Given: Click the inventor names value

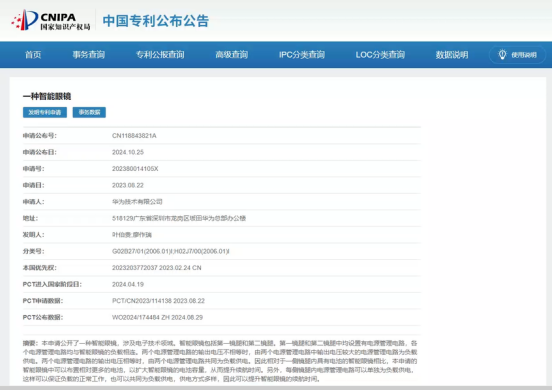Looking at the screenshot, I should click(x=132, y=235).
